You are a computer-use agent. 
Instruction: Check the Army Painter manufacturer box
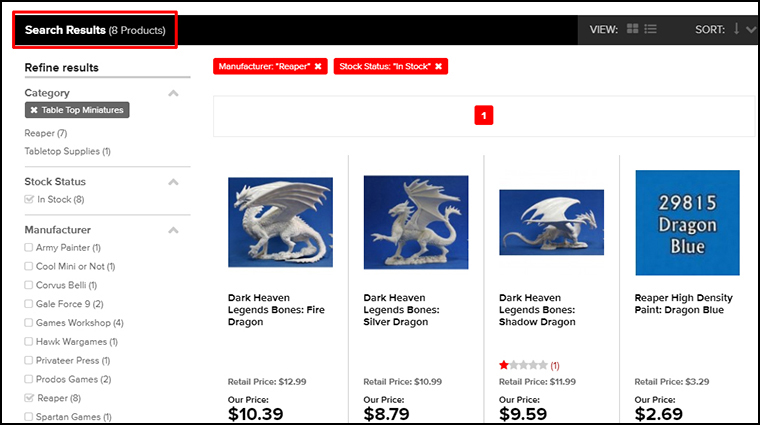tap(29, 248)
